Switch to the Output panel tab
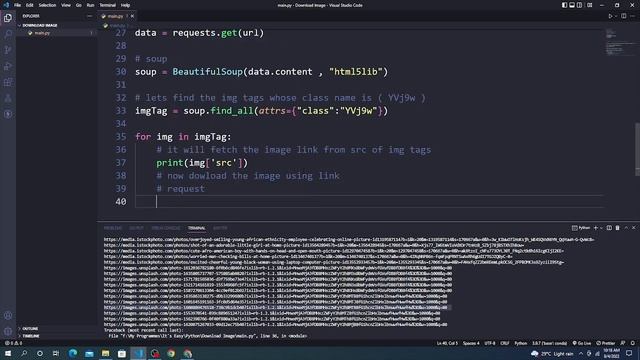640x360 pixels. point(136,228)
